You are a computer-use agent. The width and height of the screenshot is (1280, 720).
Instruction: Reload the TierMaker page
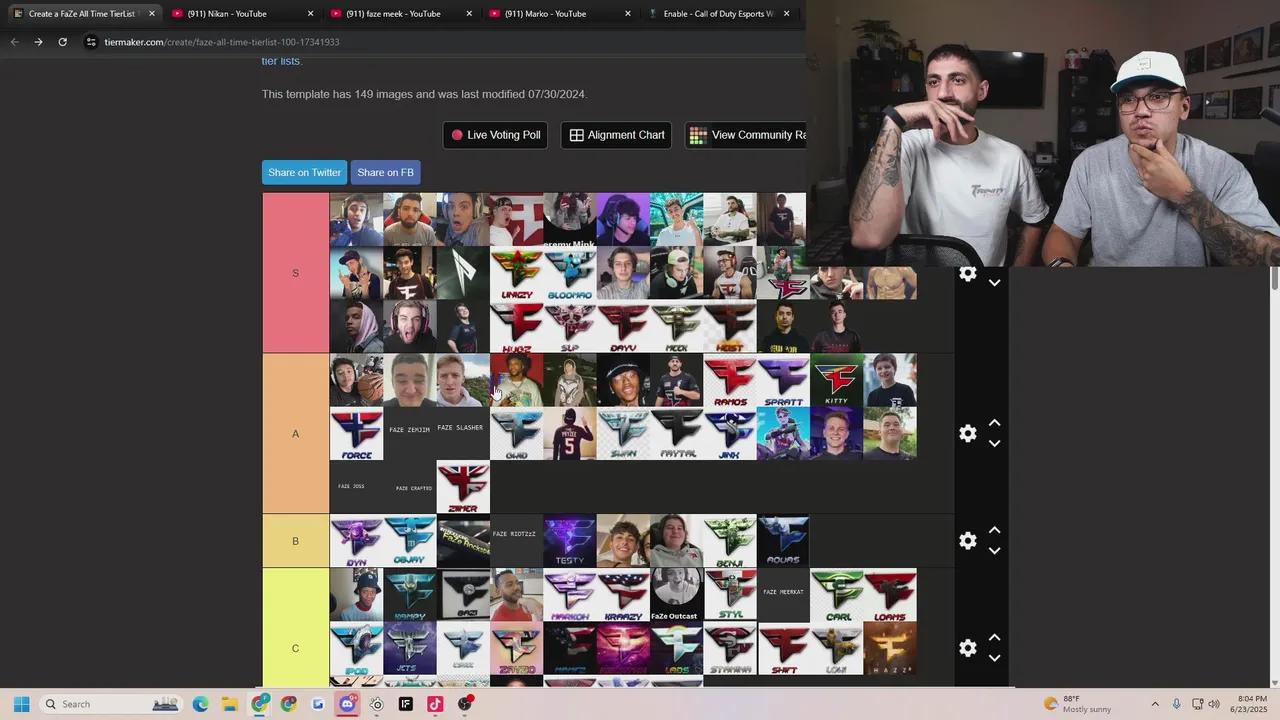pos(62,42)
